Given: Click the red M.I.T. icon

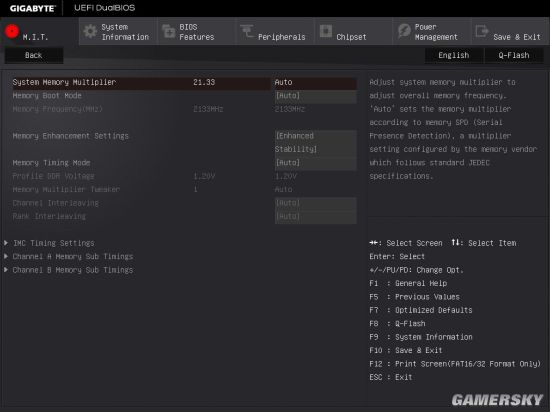Looking at the screenshot, I should coord(12,32).
